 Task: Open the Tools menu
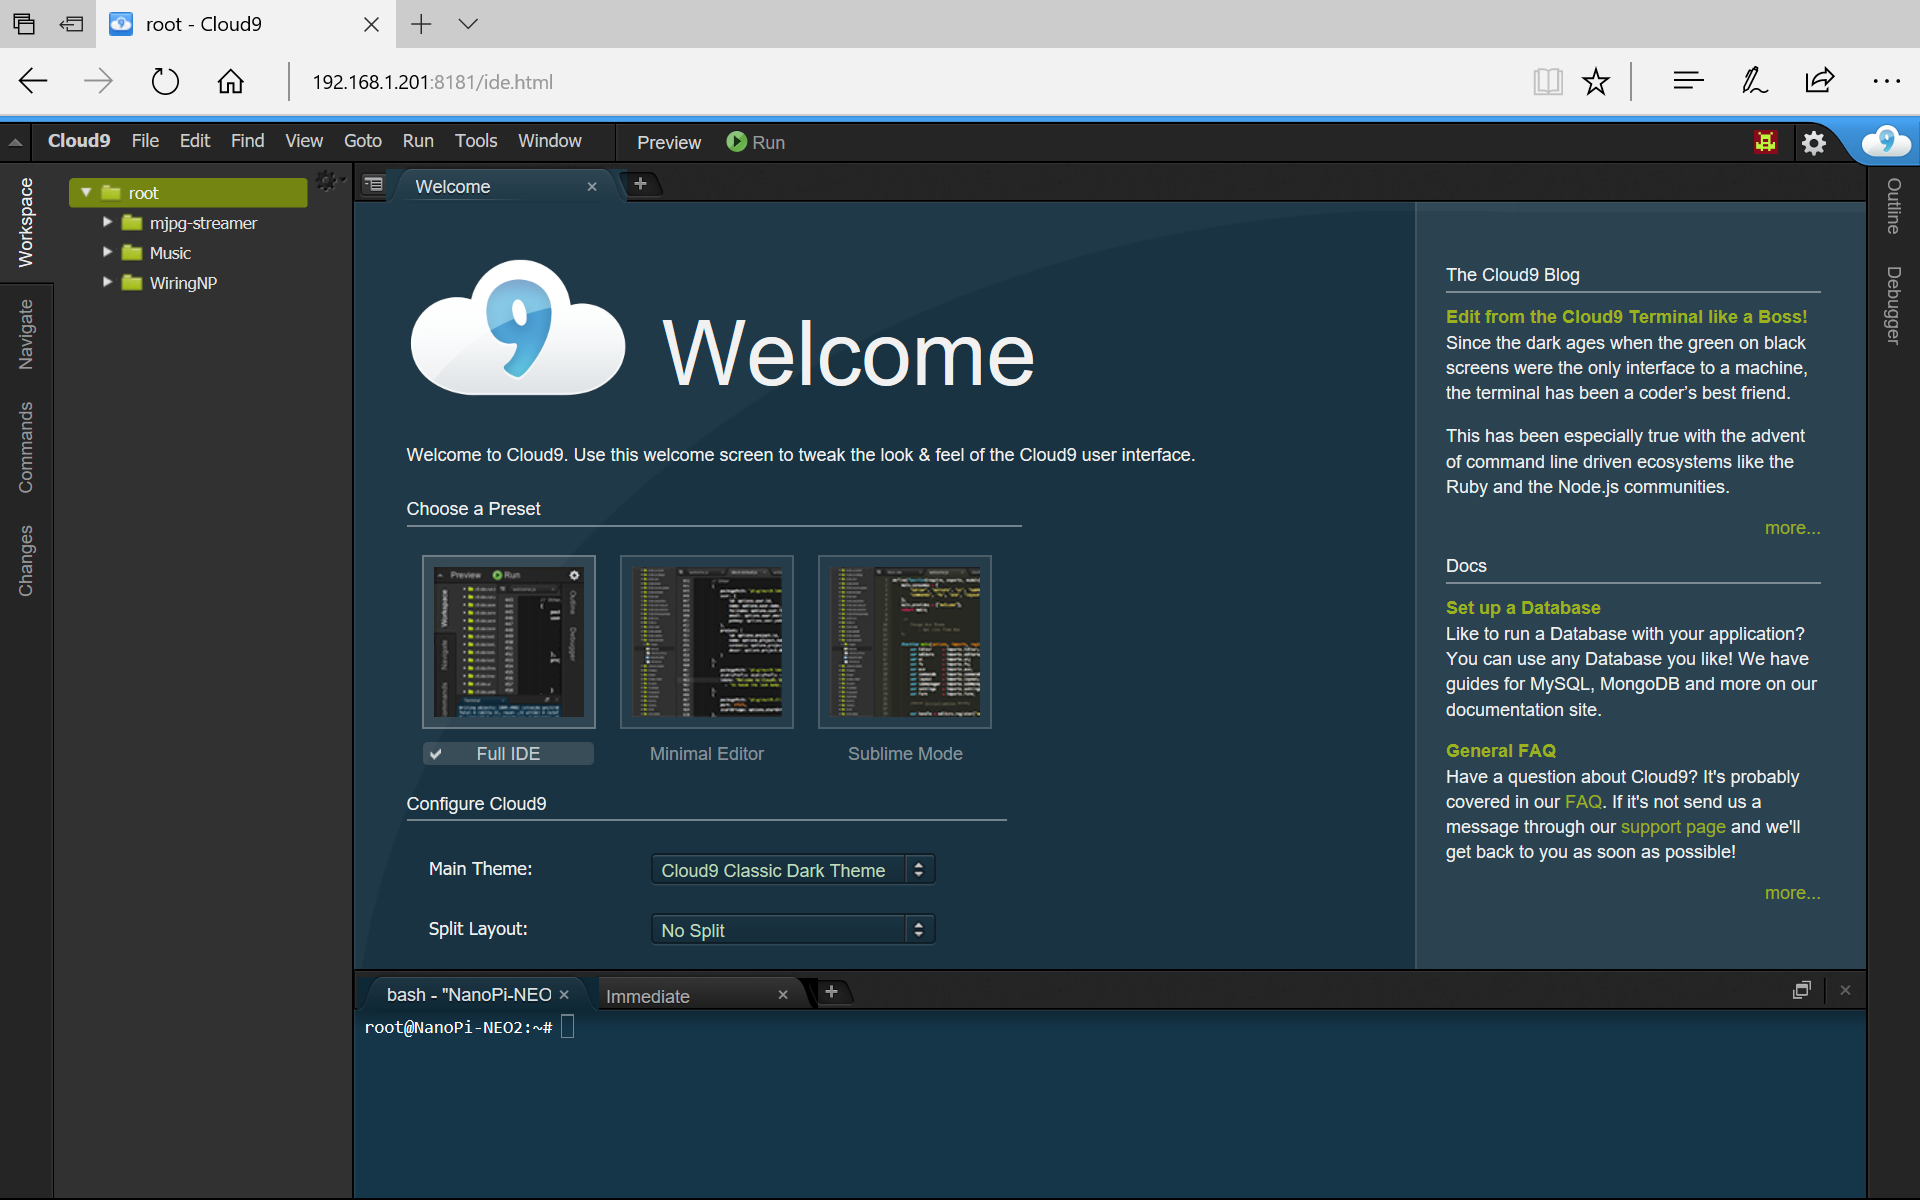pos(475,141)
